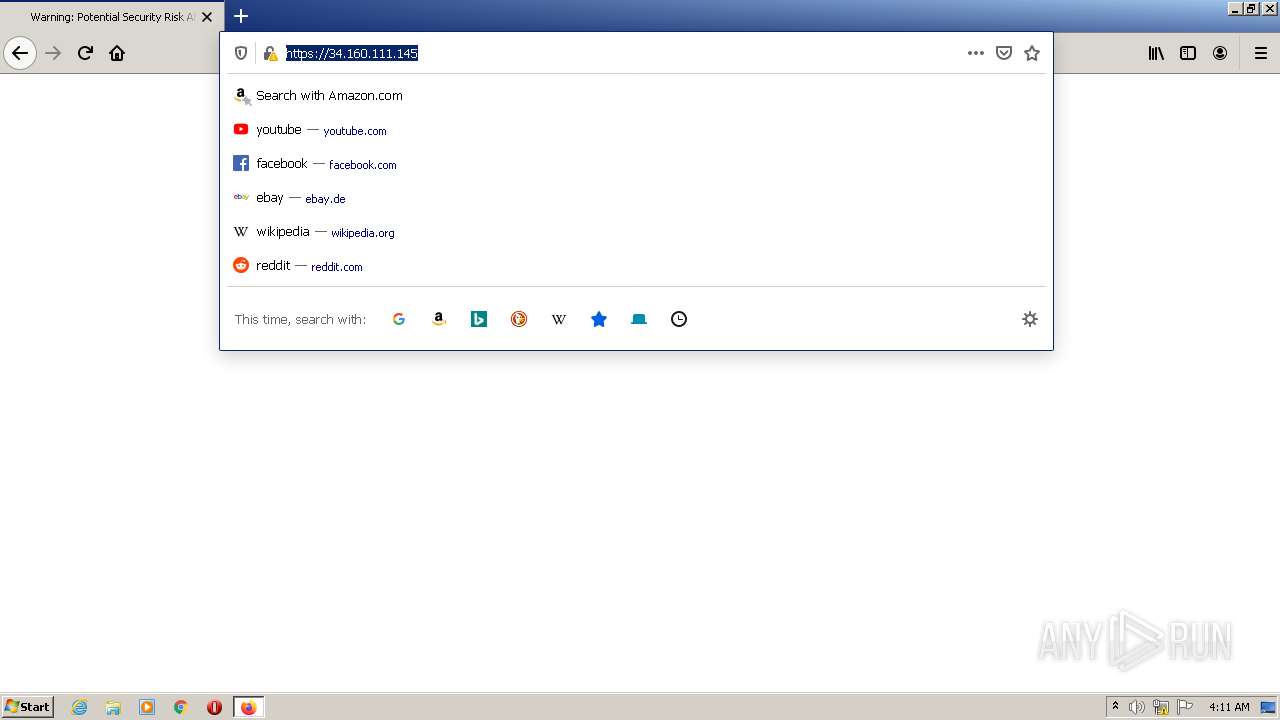Select reddit.com suggestion
1280x720 pixels.
(636, 266)
